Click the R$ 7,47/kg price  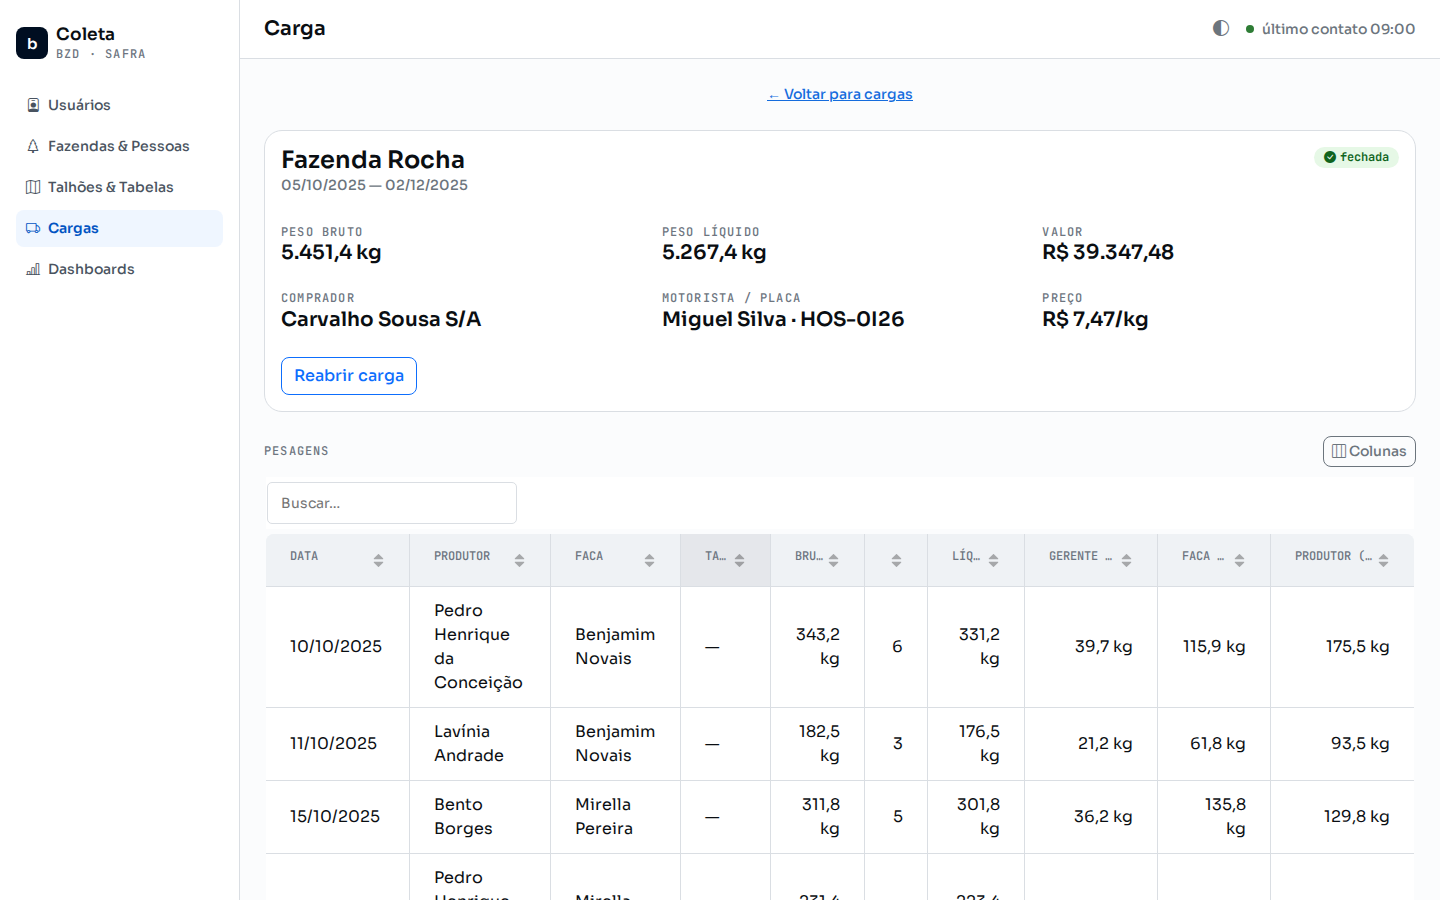tap(1095, 320)
